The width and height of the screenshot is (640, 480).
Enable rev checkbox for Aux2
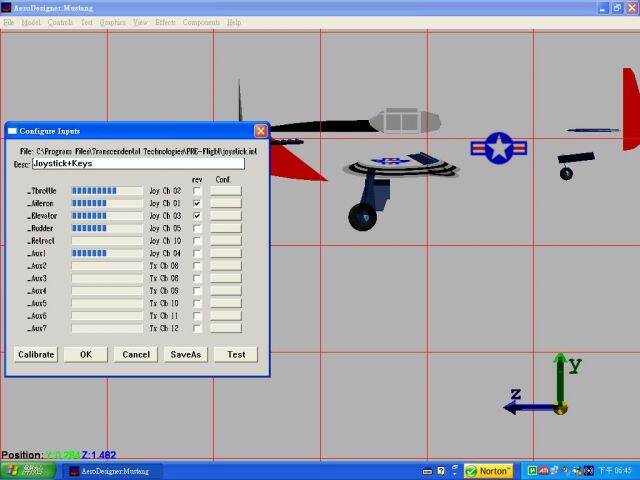pyautogui.click(x=197, y=266)
